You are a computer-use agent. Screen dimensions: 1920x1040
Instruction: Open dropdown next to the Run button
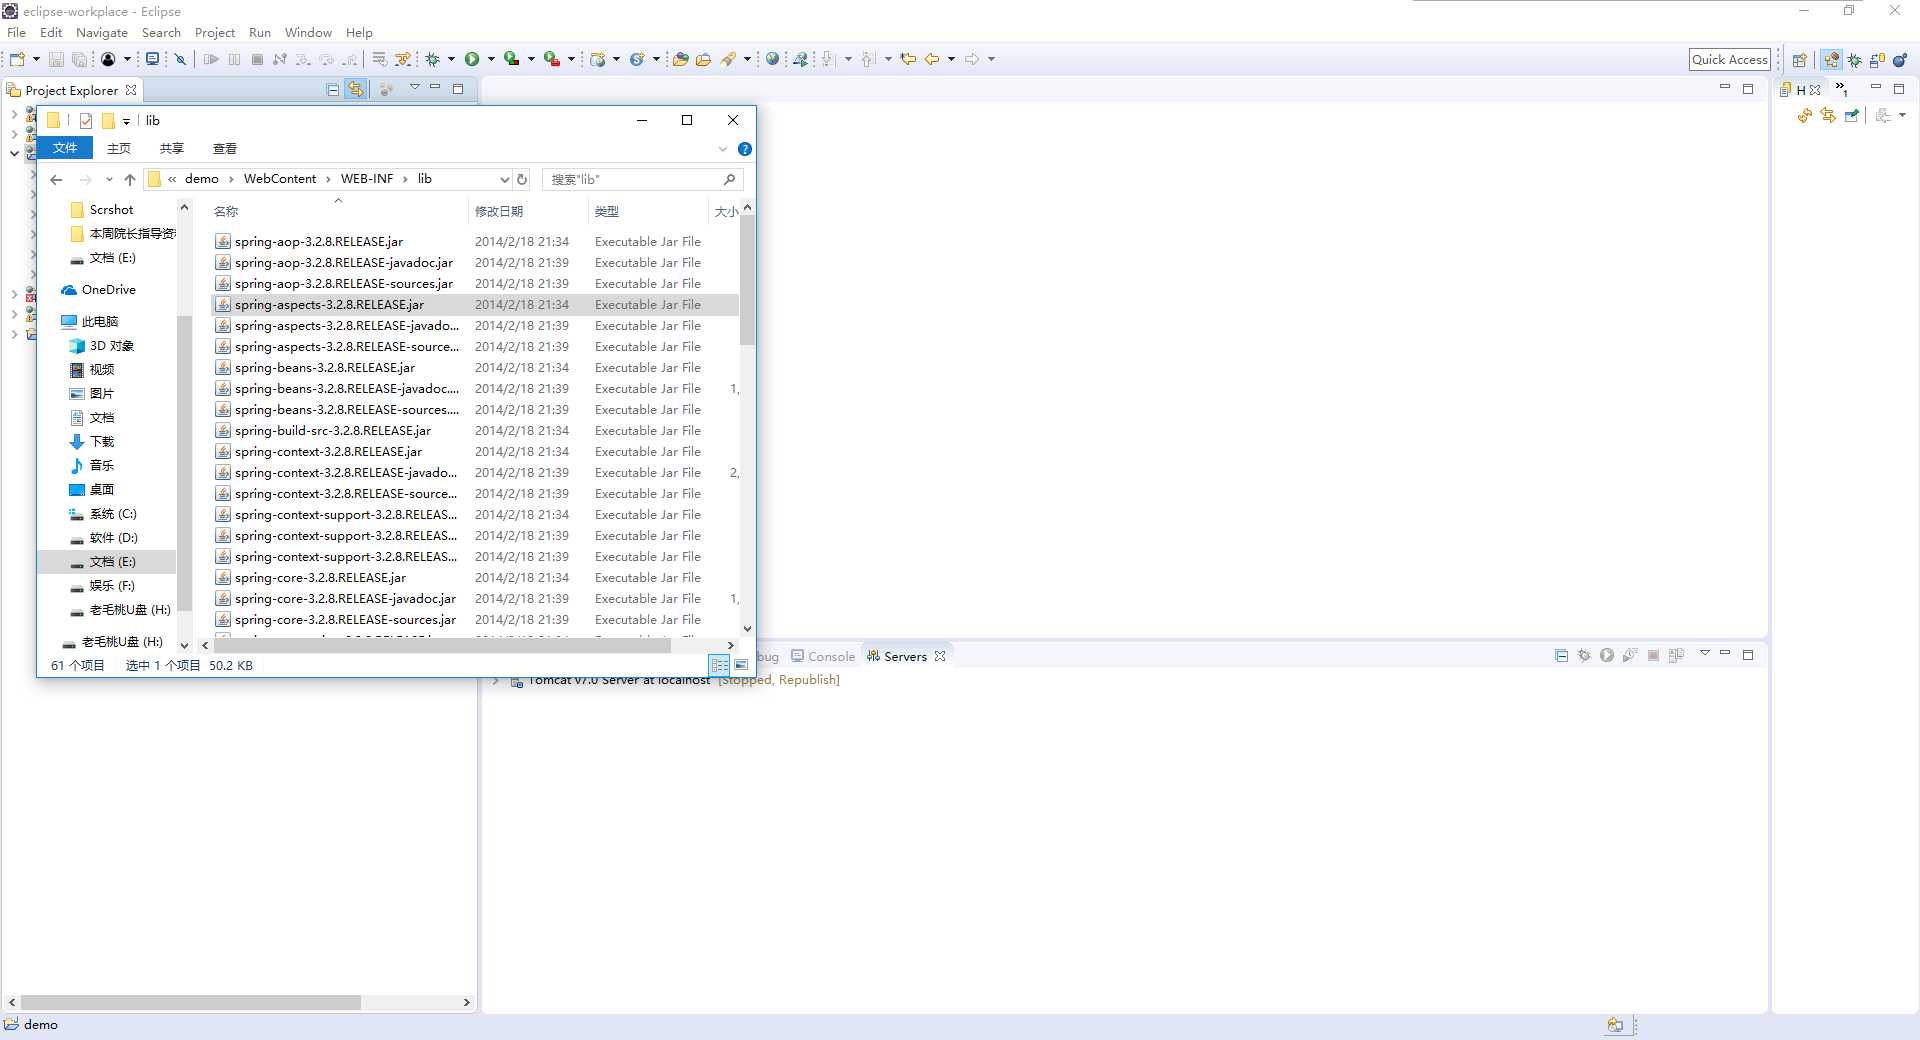(x=491, y=59)
